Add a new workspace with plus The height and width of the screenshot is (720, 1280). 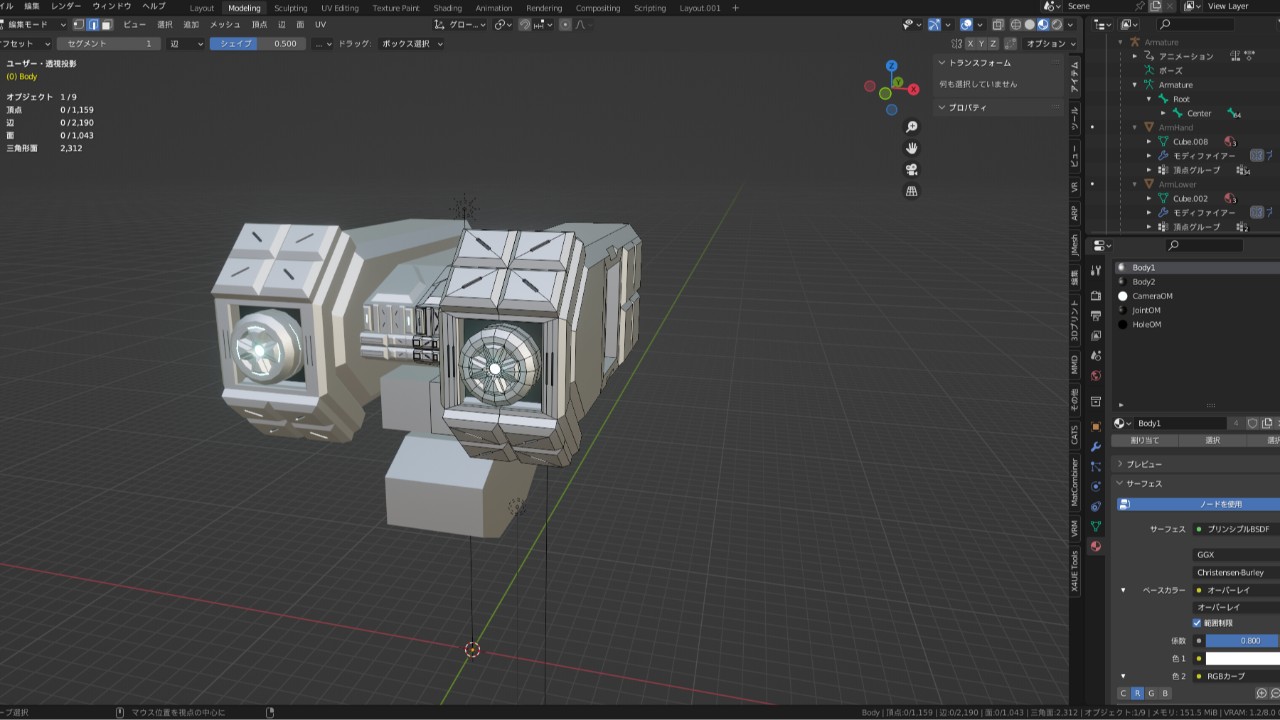point(736,8)
